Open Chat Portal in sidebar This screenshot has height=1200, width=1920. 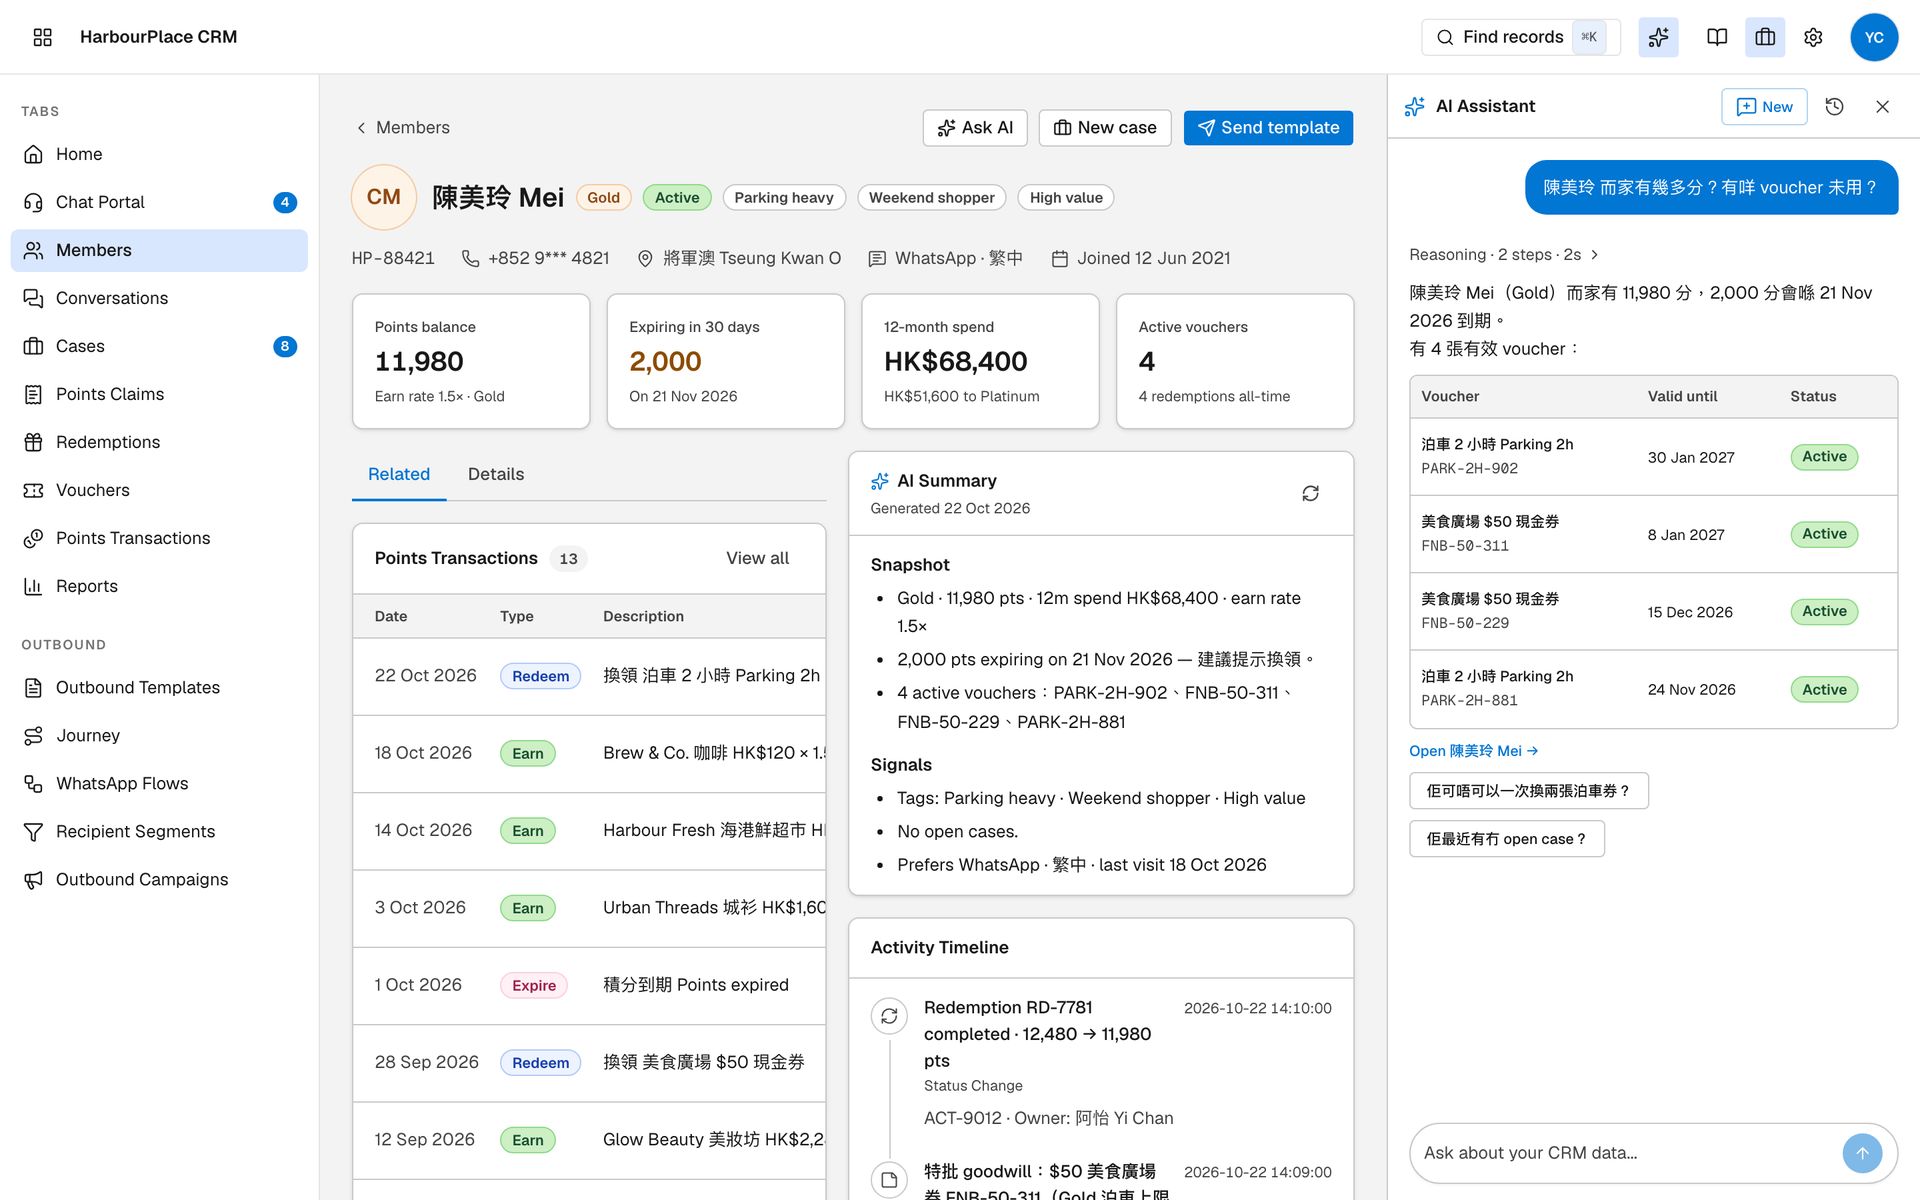[159, 202]
